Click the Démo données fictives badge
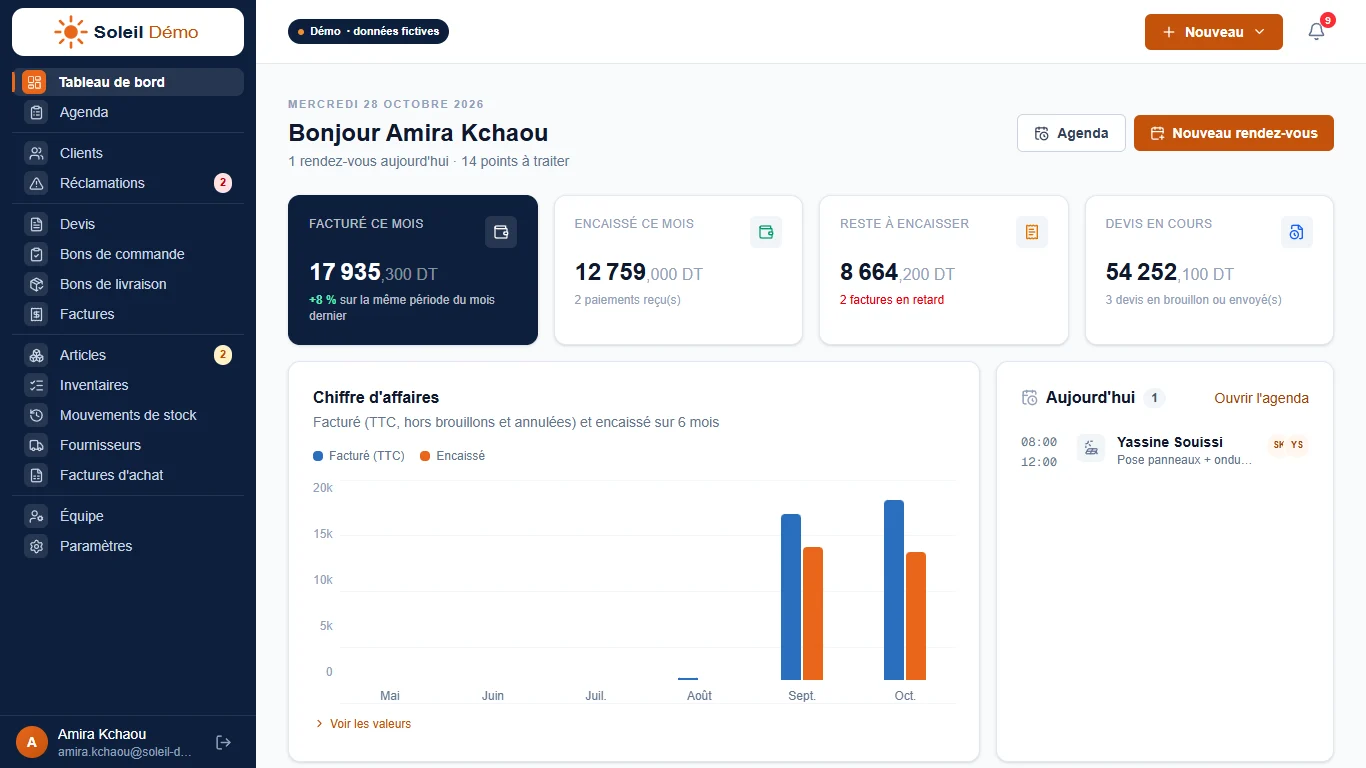This screenshot has width=1366, height=768. pyautogui.click(x=369, y=32)
